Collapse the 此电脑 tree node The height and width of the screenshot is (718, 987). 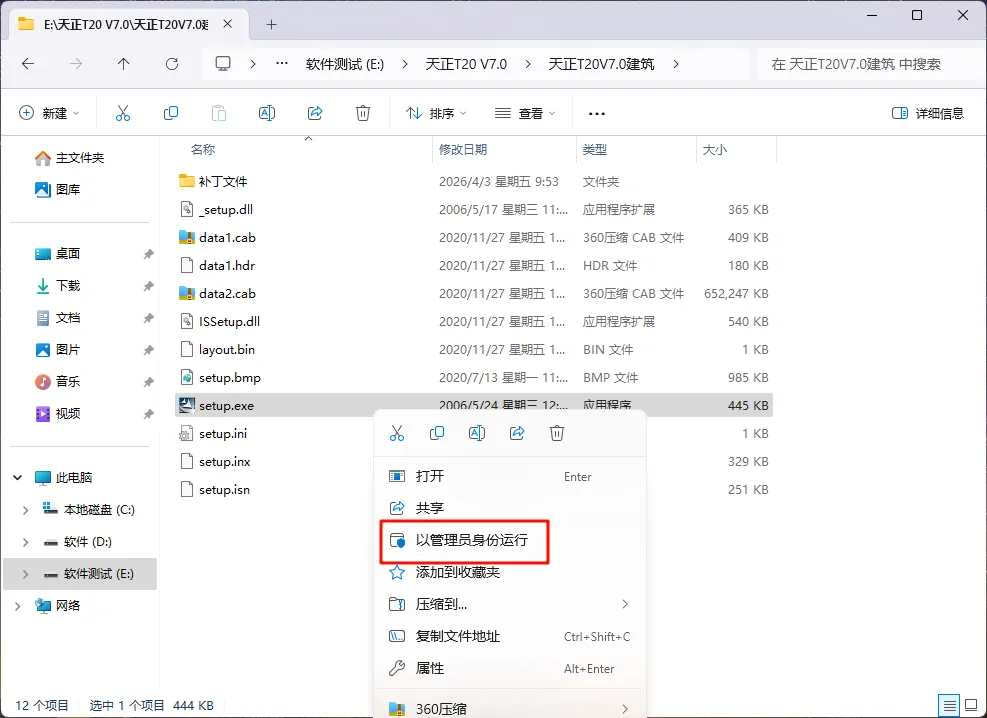(18, 478)
